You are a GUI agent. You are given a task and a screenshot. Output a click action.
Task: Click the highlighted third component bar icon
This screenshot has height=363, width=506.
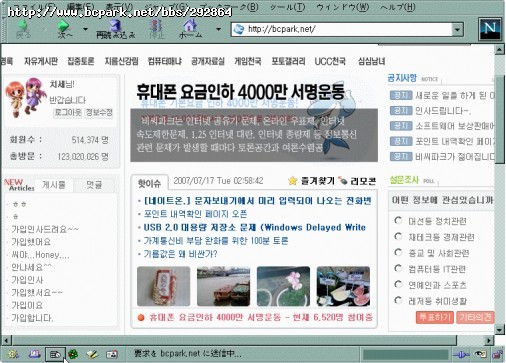pyautogui.click(x=55, y=354)
